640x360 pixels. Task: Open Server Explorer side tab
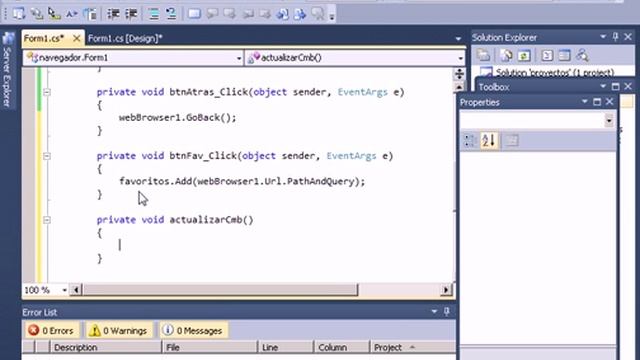click(x=8, y=70)
